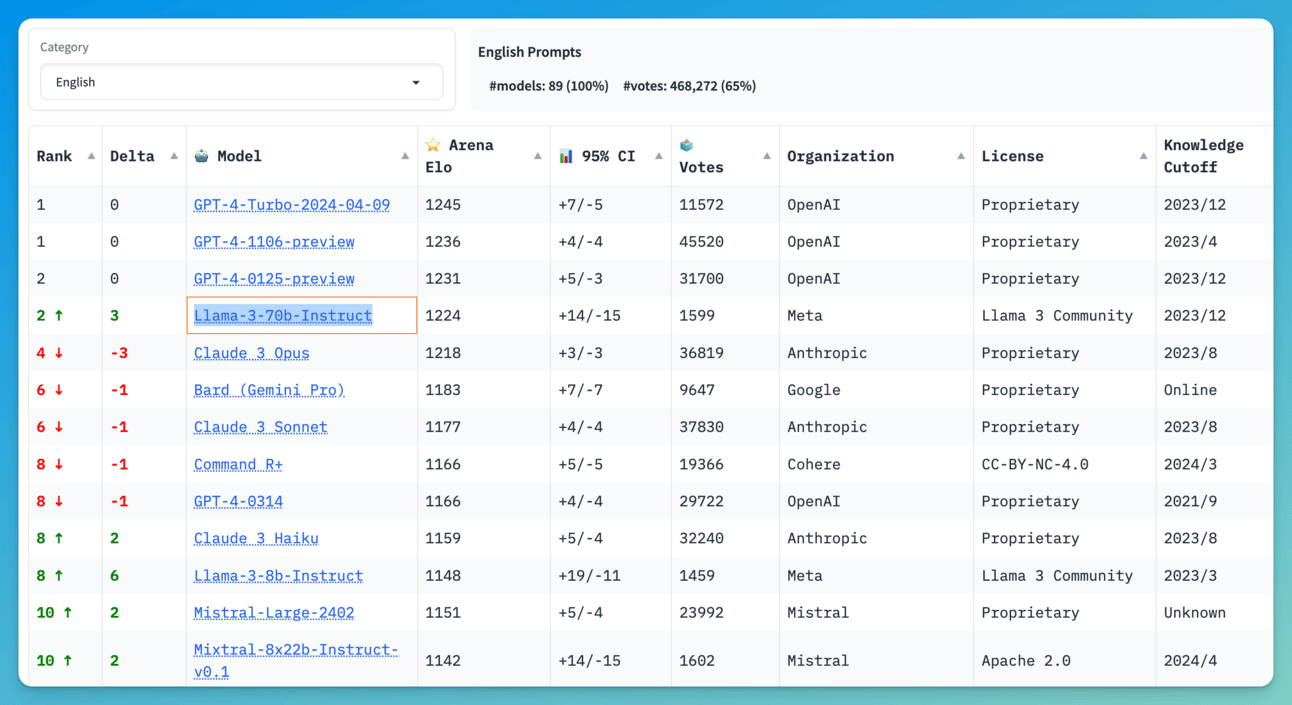
Task: Click the votes count 45520
Action: [x=701, y=242]
